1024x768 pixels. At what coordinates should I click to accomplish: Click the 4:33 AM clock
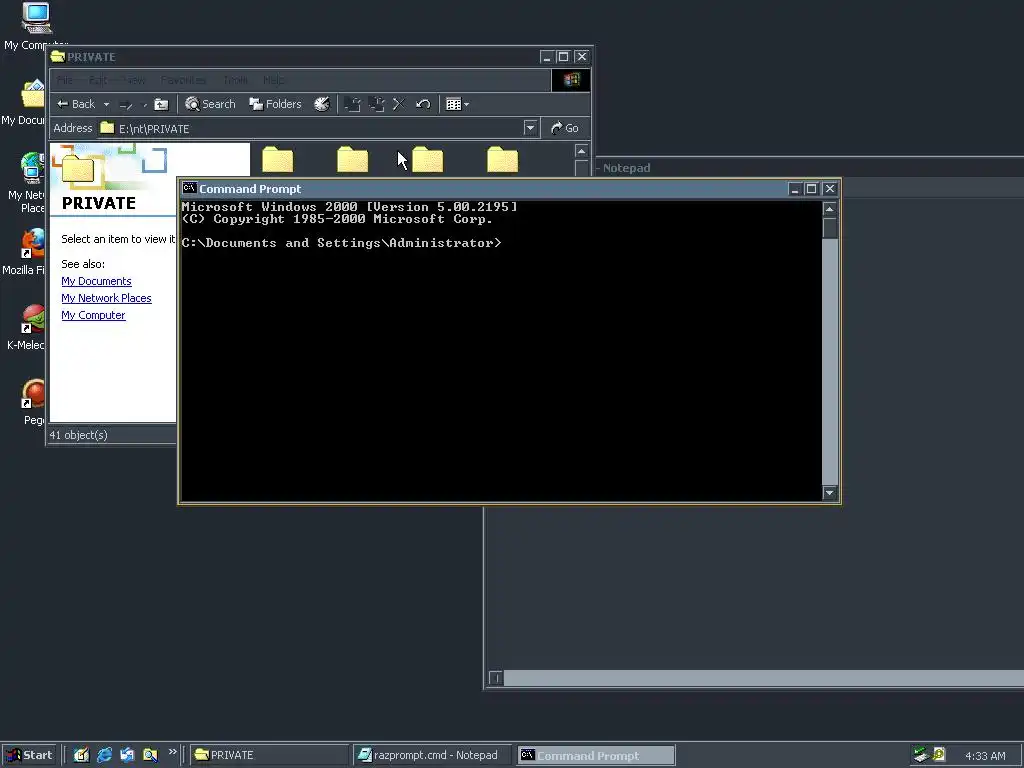985,756
